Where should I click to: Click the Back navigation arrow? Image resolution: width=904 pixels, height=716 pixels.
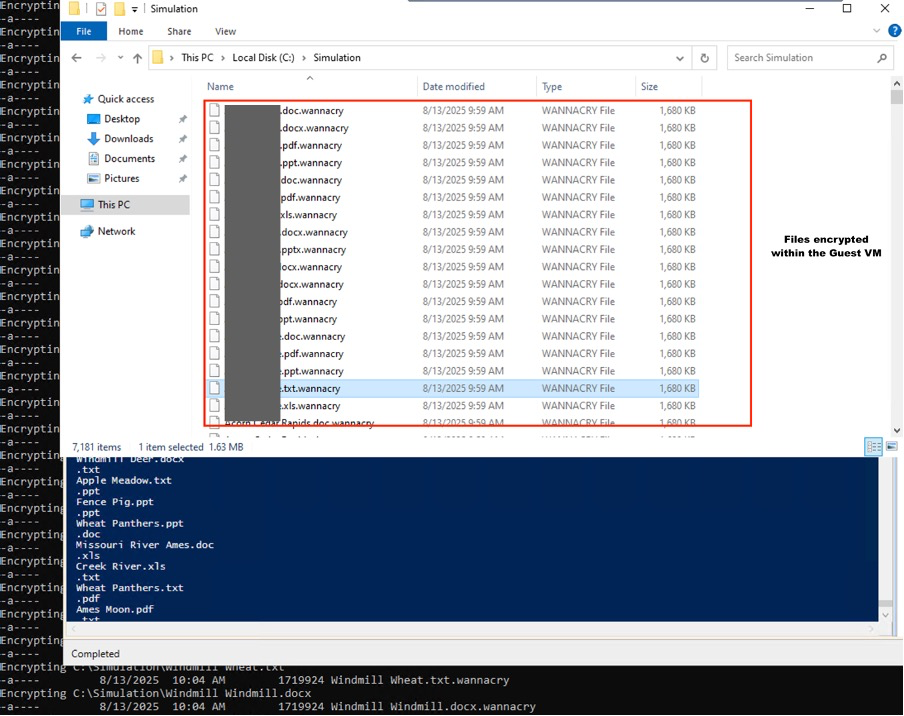click(x=77, y=58)
